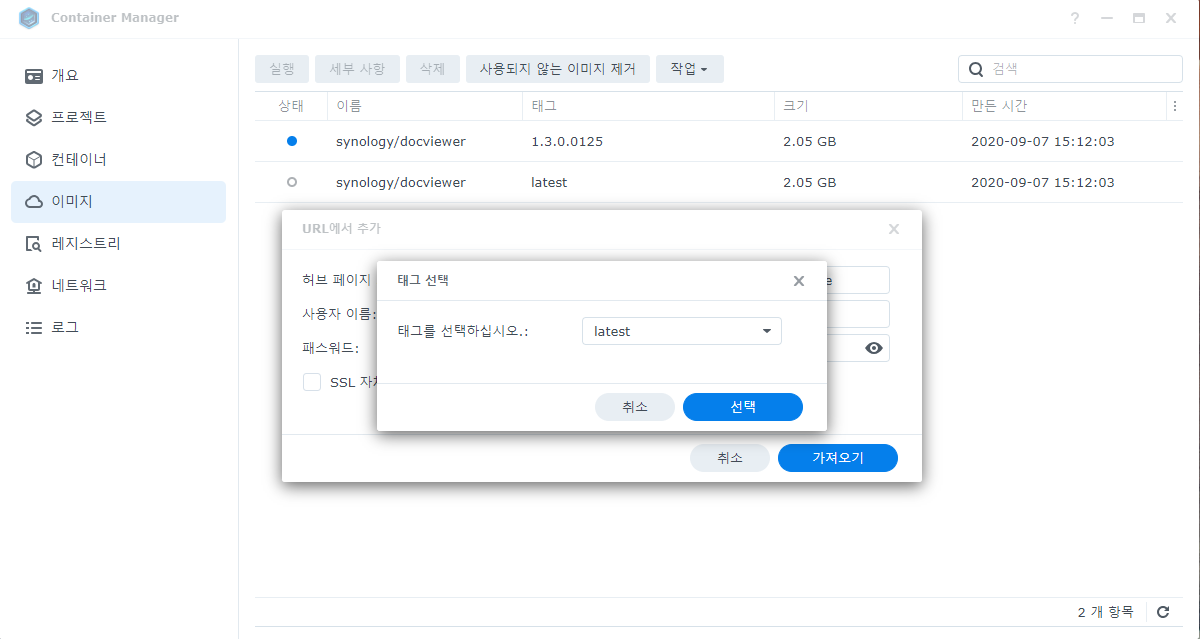Click the 개요 overview sidebar icon

[34, 76]
